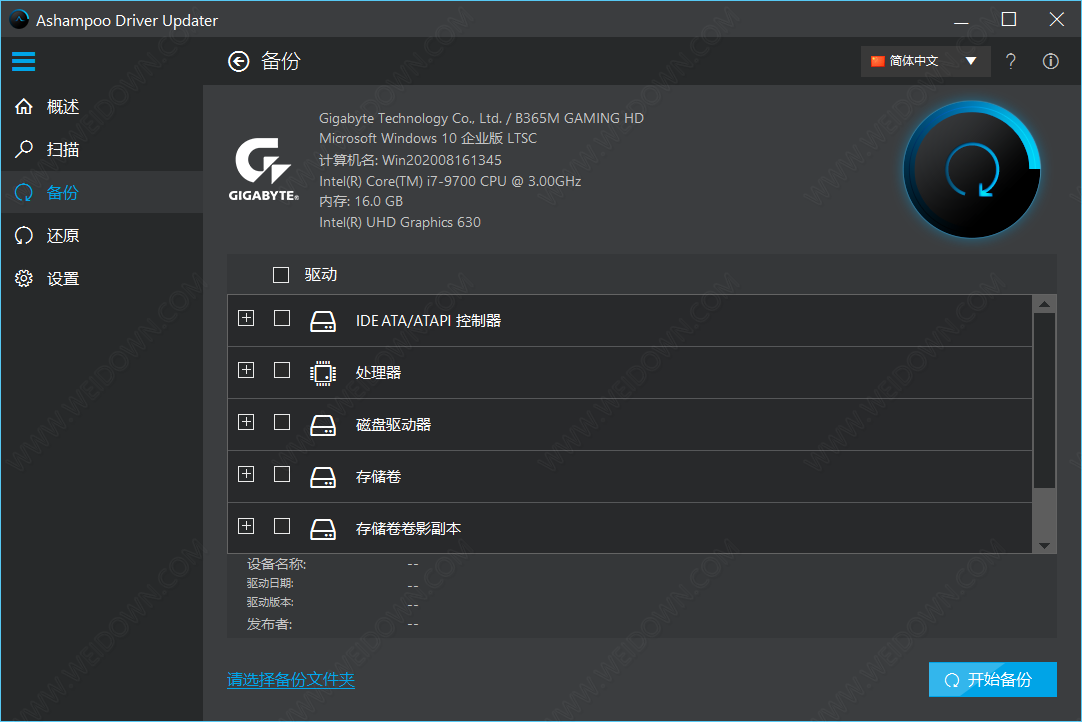Click the driver list scrollbar up arrow
The width and height of the screenshot is (1082, 722).
pyautogui.click(x=1045, y=304)
